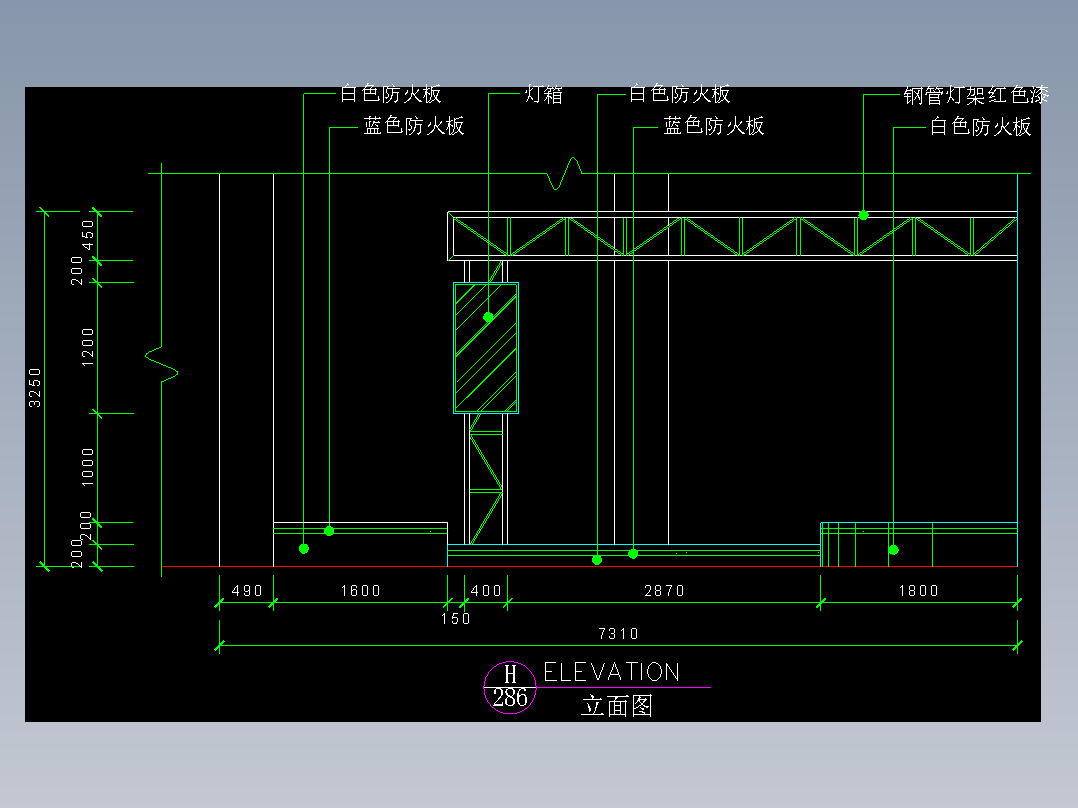Select the 3250 overall height dimension
The height and width of the screenshot is (808, 1078).
[x=35, y=388]
